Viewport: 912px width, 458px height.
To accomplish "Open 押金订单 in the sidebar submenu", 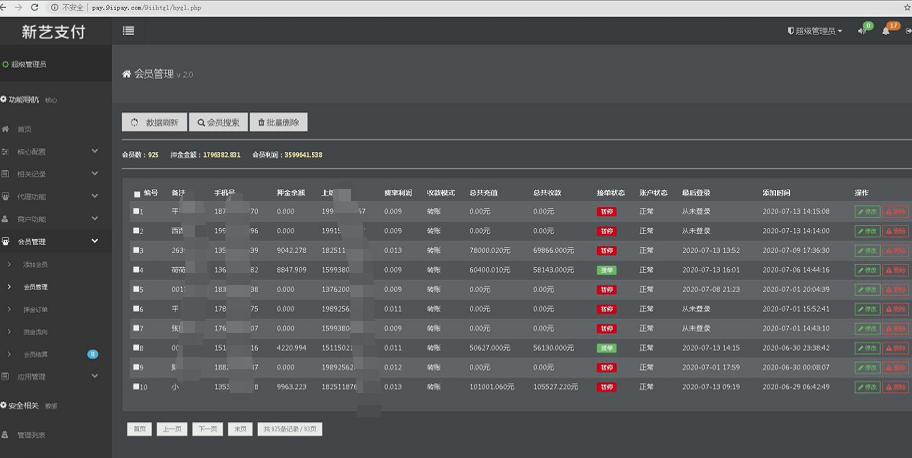I will (x=35, y=309).
